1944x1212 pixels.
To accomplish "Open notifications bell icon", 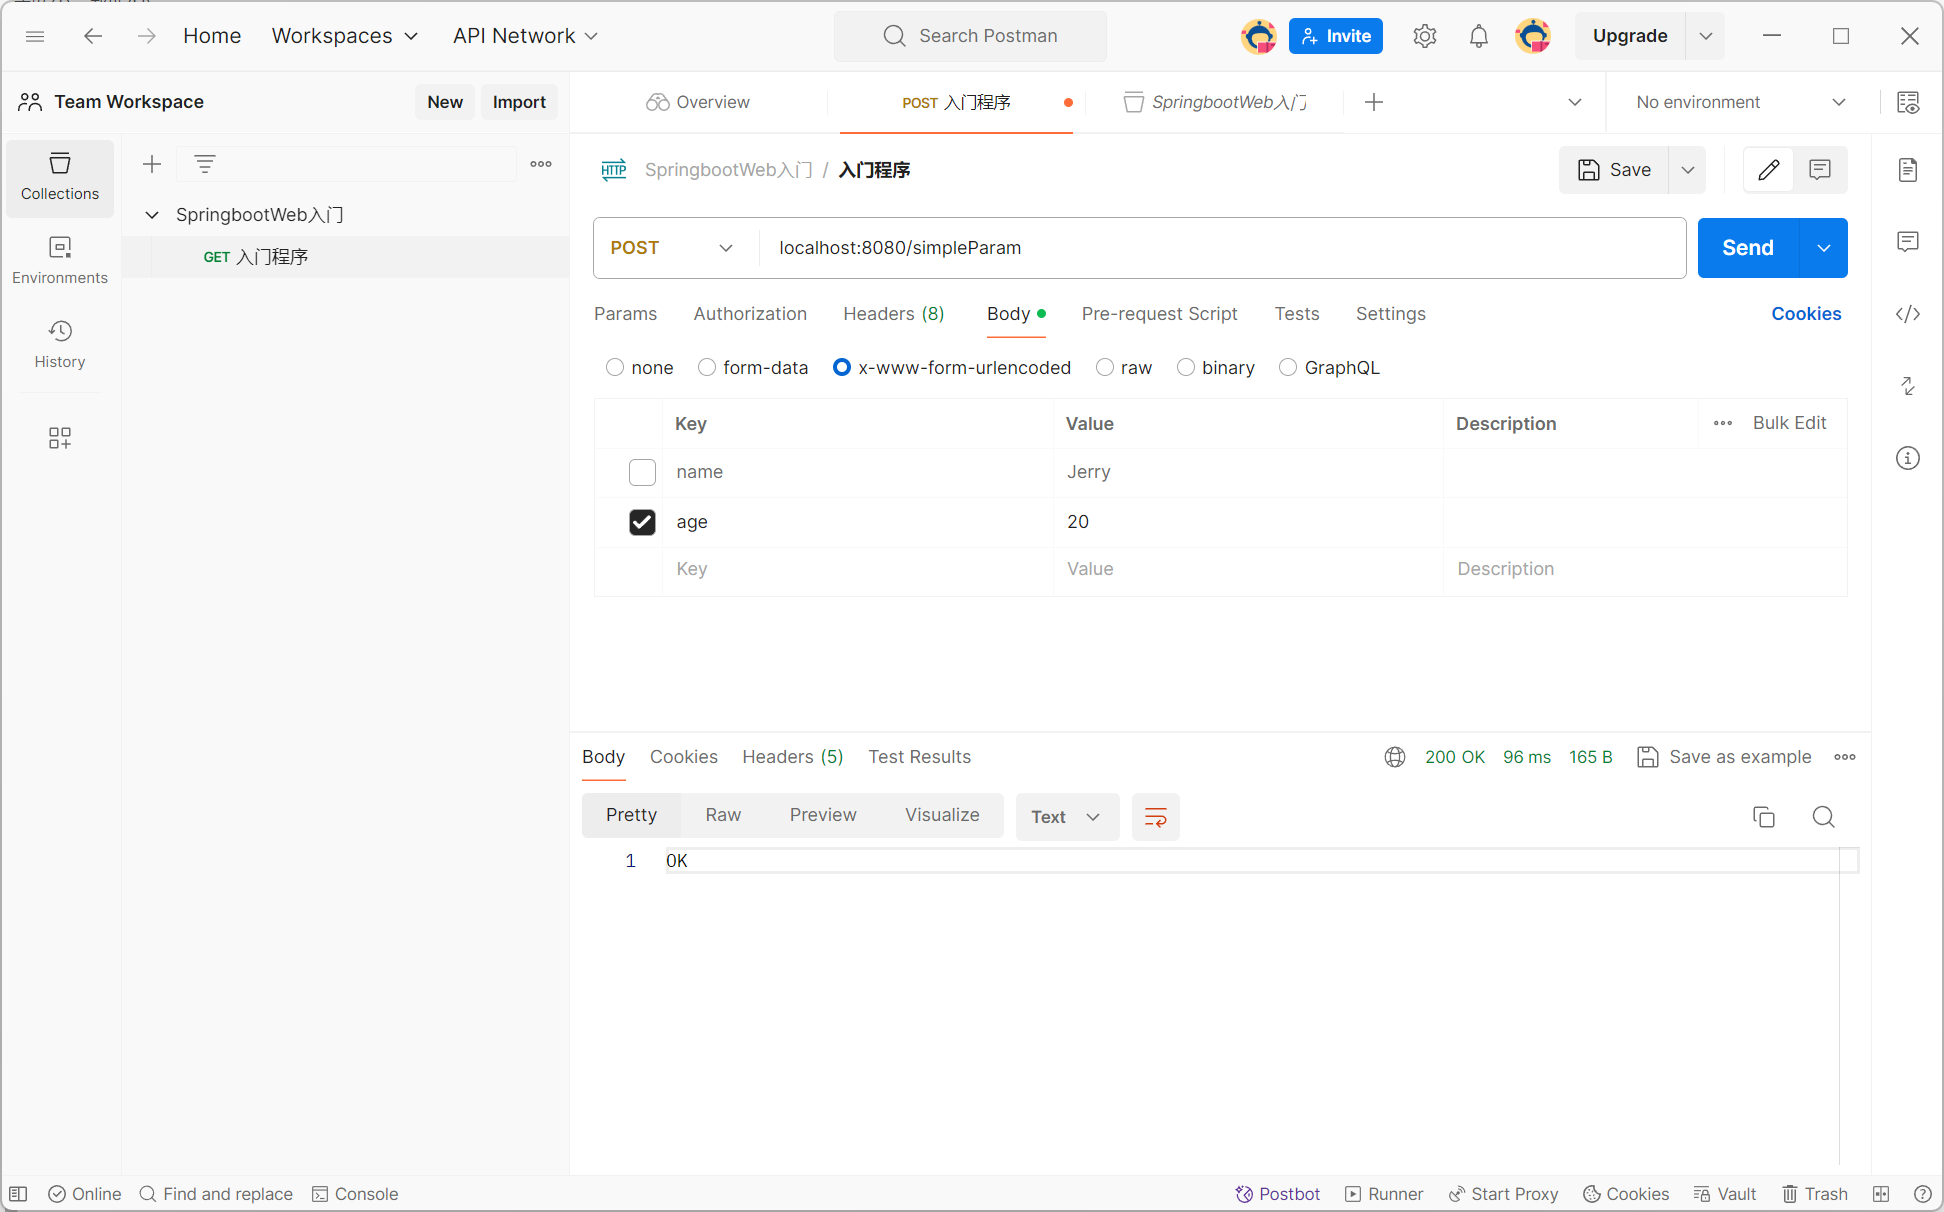I will click(x=1479, y=36).
